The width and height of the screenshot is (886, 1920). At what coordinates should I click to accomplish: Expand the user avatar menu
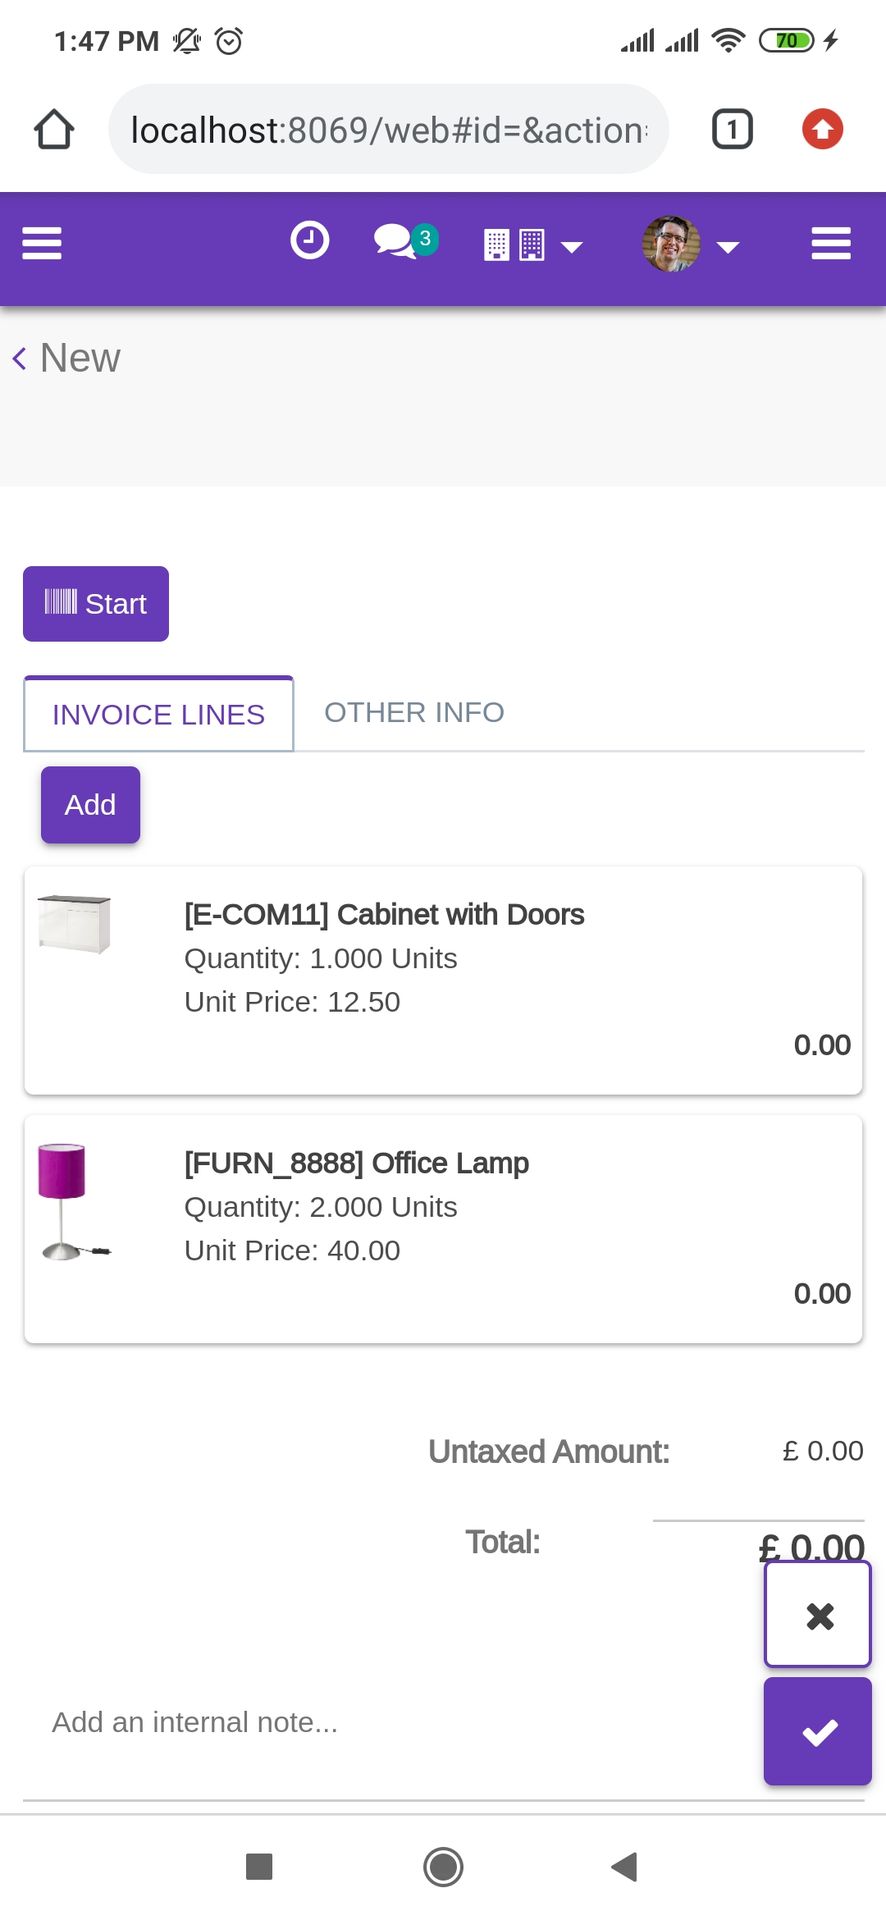[x=690, y=244]
